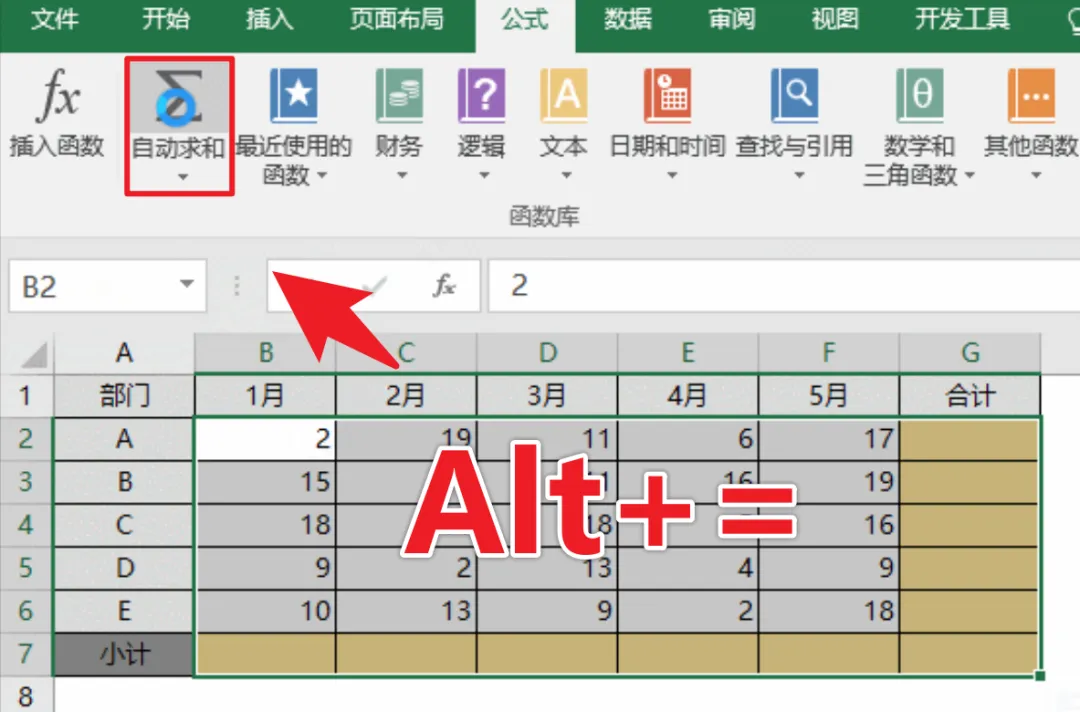The image size is (1080, 712).
Task: Click the Select All corner triangle
Action: 34,354
